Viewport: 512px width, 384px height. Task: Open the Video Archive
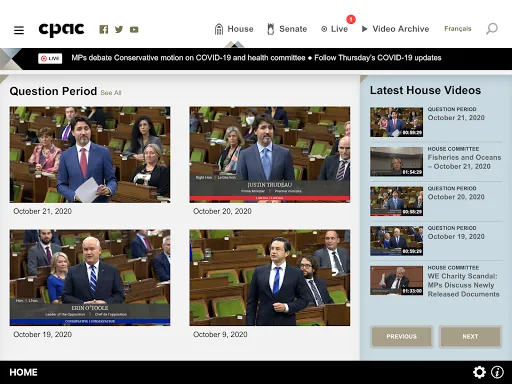[395, 29]
